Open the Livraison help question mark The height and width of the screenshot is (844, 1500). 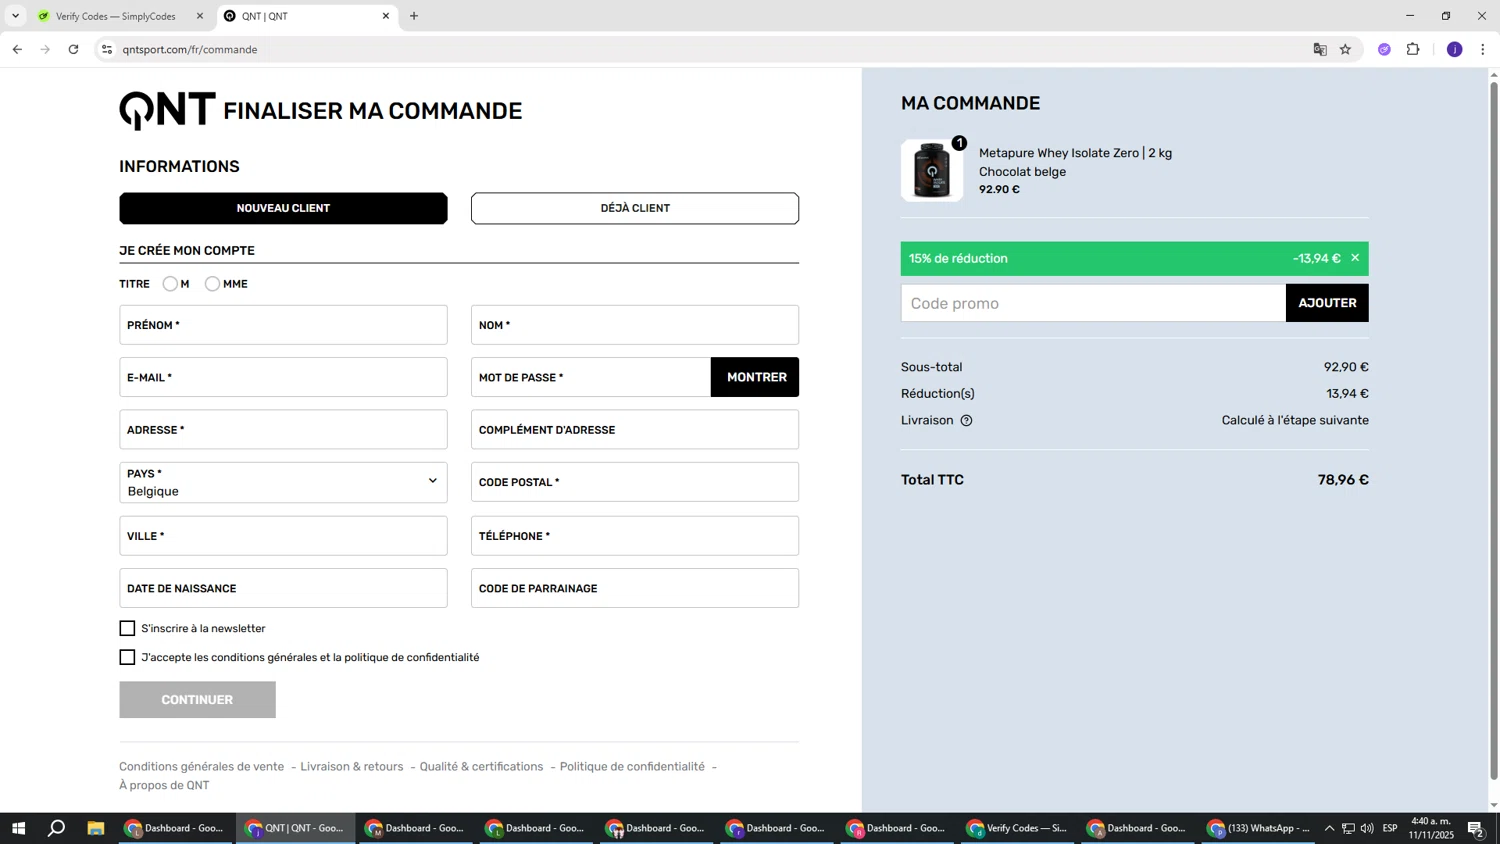click(966, 421)
